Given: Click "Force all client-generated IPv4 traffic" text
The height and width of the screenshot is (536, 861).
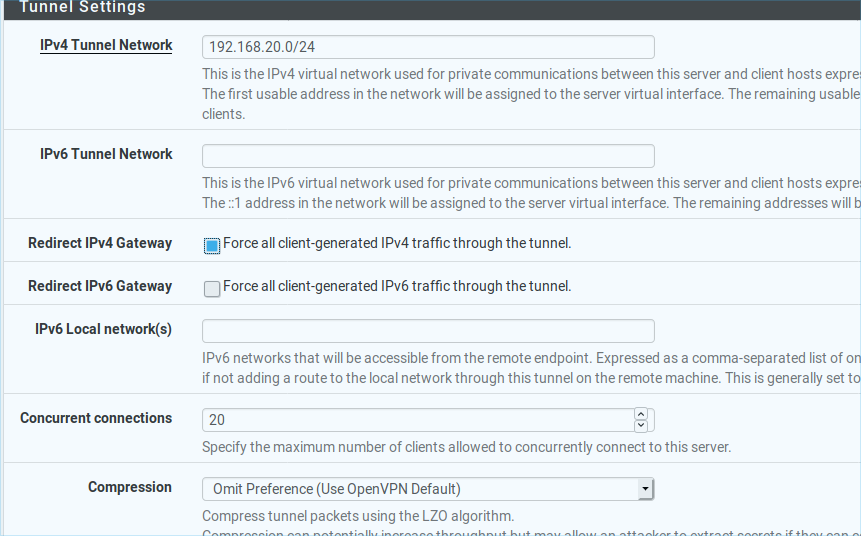Looking at the screenshot, I should coord(397,243).
